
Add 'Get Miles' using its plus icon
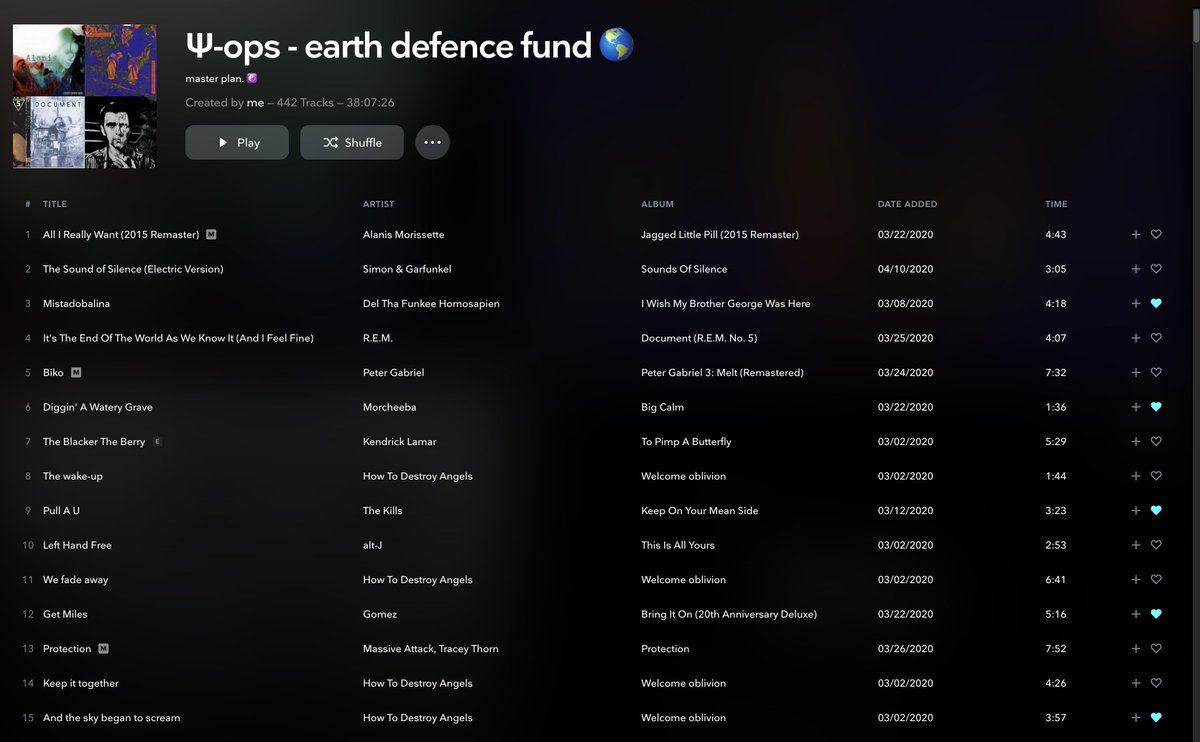[1135, 614]
